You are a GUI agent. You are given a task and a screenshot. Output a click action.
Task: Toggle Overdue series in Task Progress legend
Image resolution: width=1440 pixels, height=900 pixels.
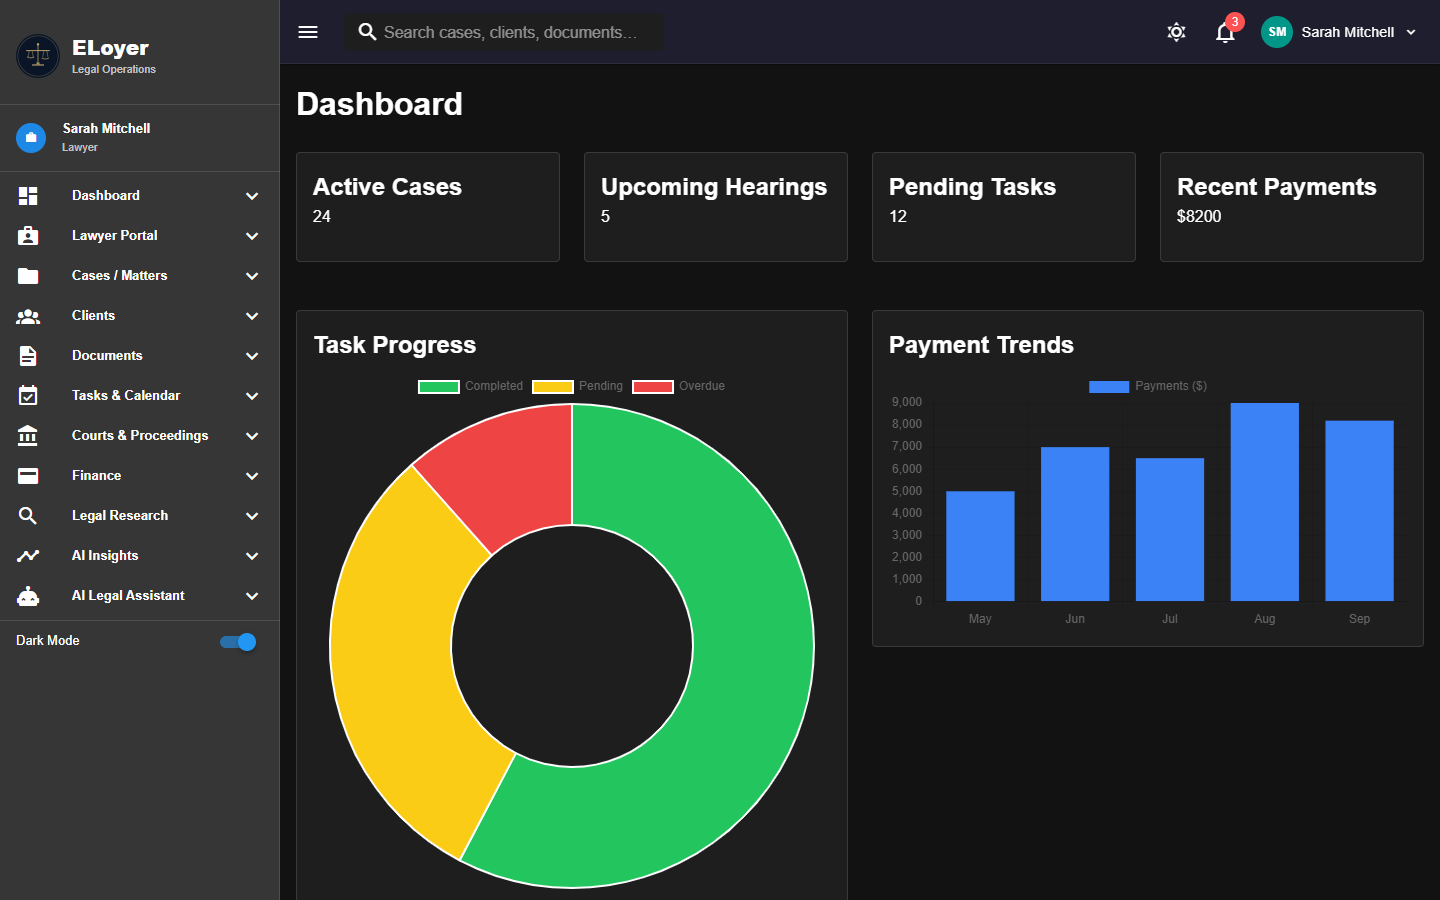(679, 386)
